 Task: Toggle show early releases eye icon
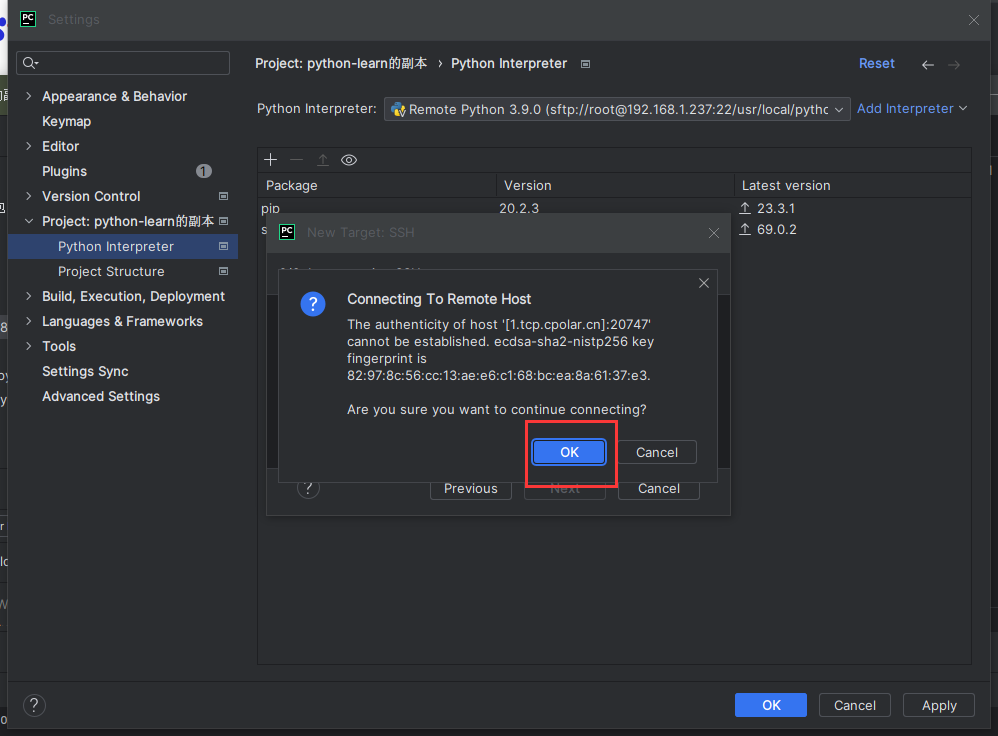pyautogui.click(x=349, y=160)
